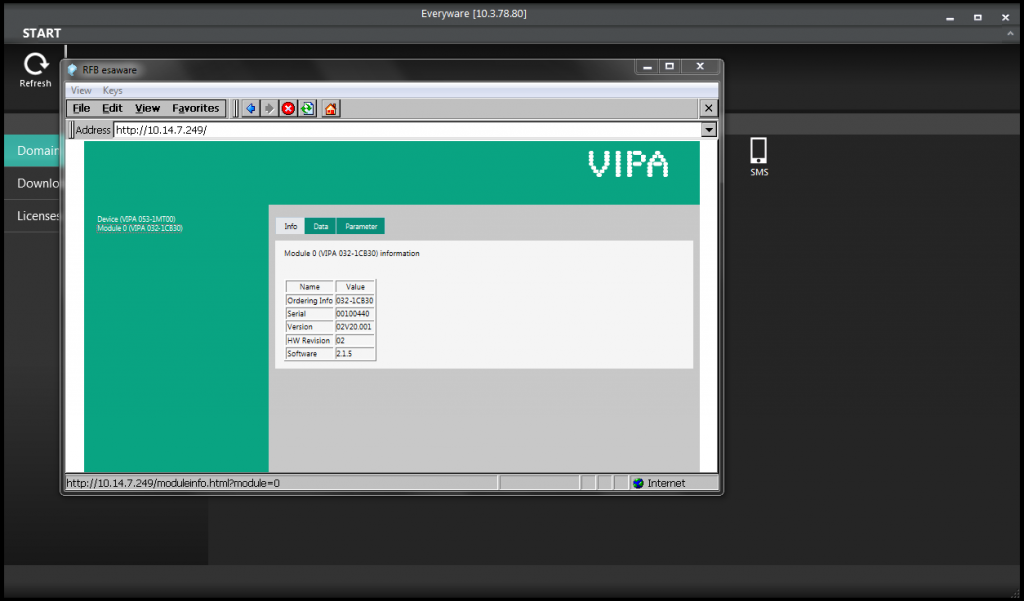Select the Download sidebar item
The width and height of the screenshot is (1024, 601).
33,184
